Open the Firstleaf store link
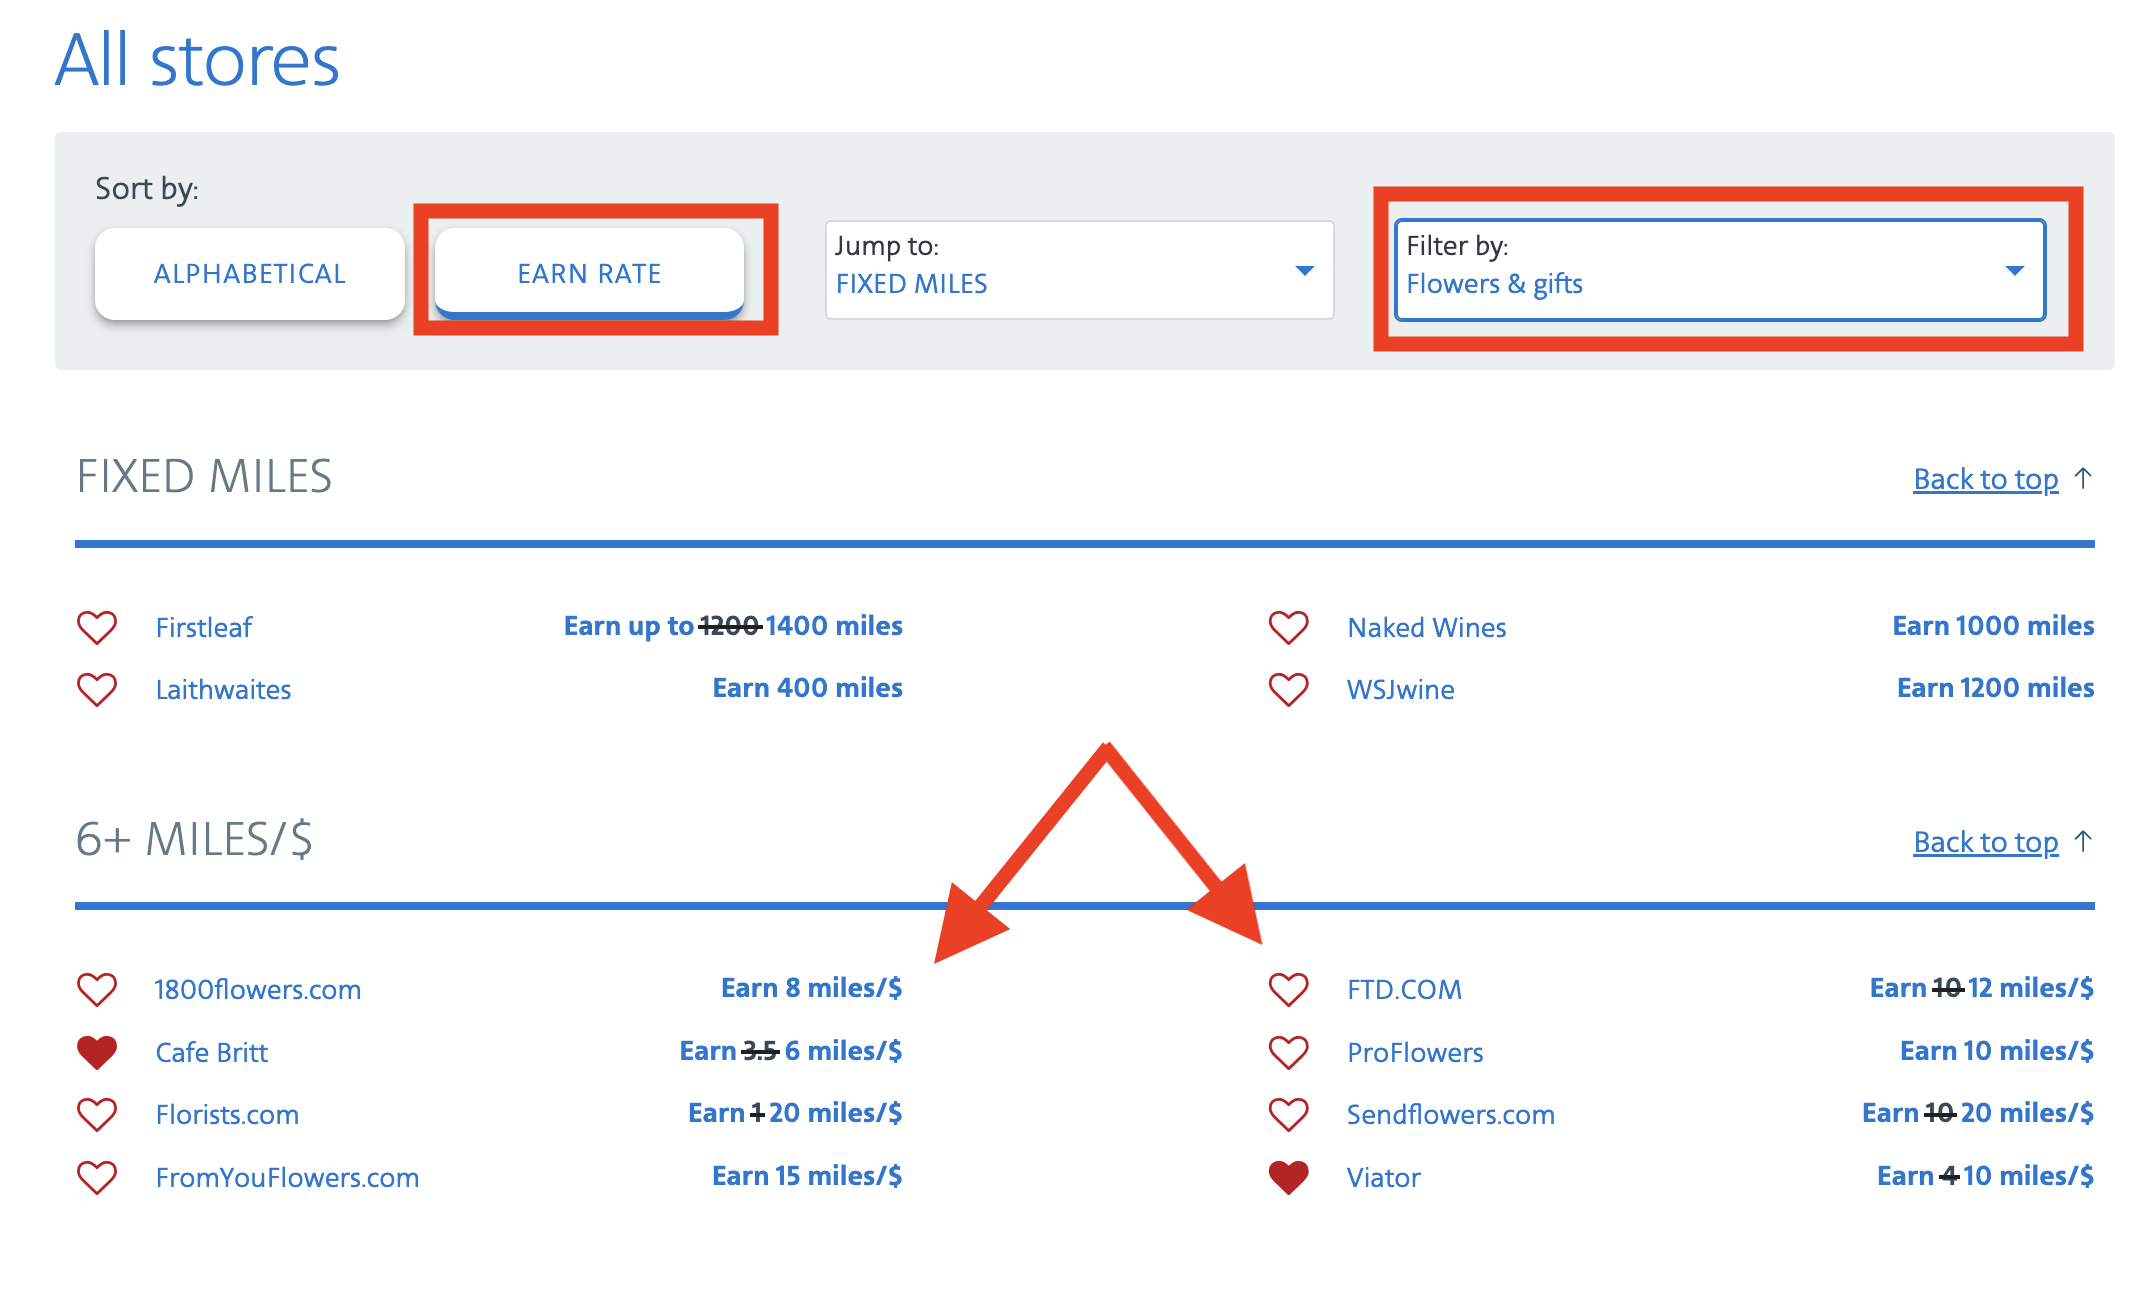The height and width of the screenshot is (1290, 2156). pos(204,627)
